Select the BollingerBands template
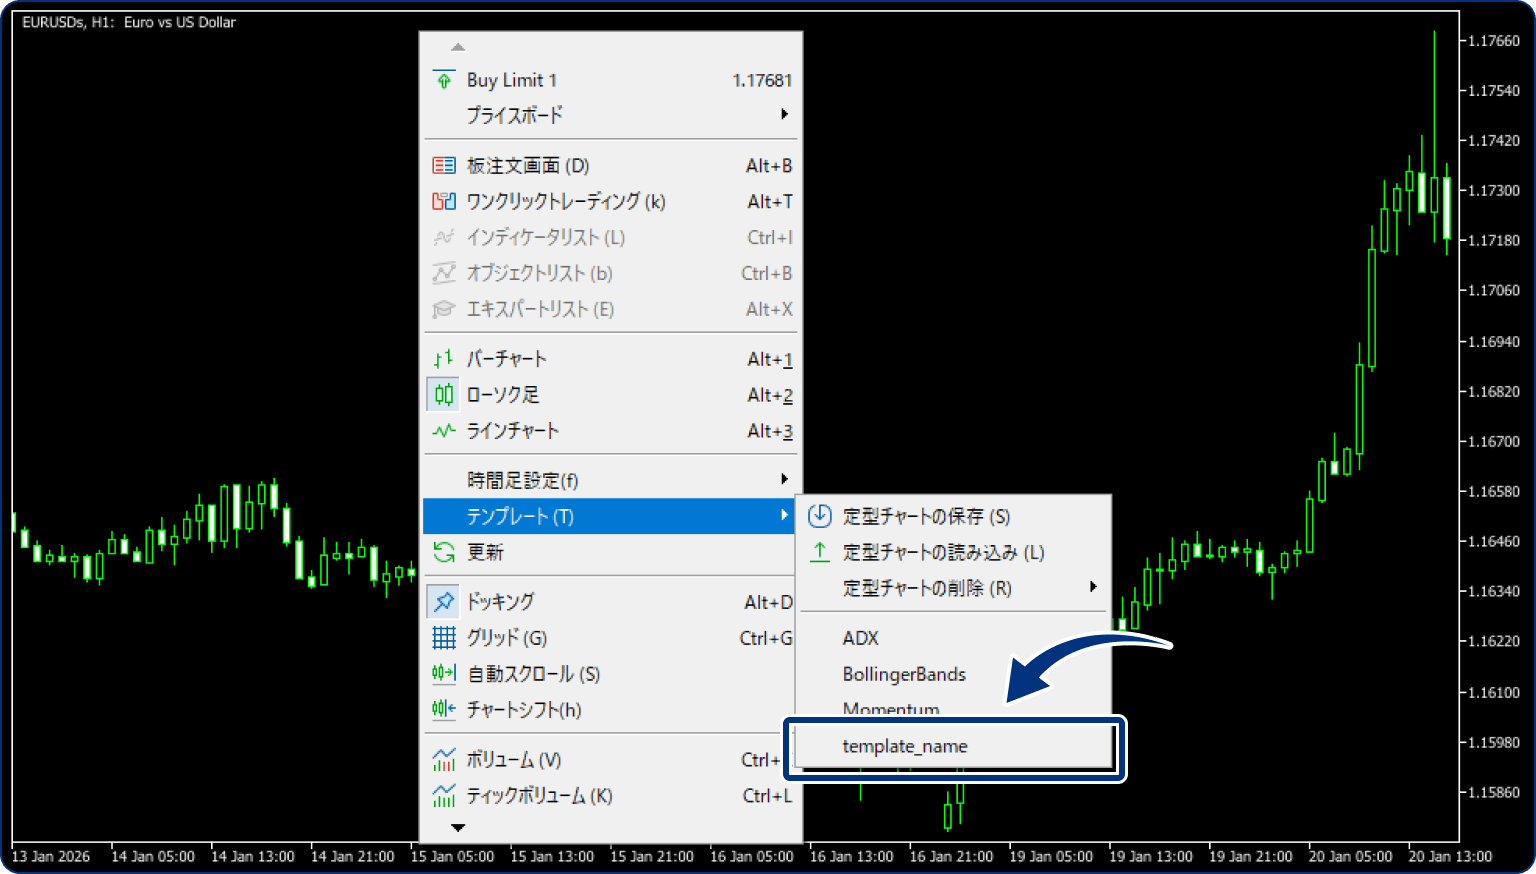 tap(903, 674)
